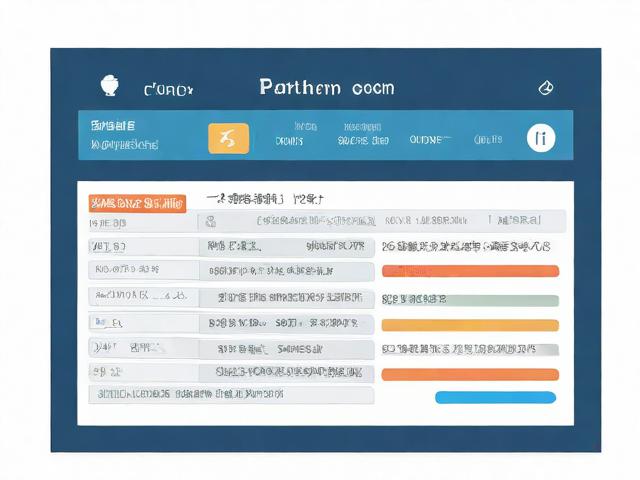This screenshot has width=640, height=480.
Task: Click the "Parthern ocom" header title
Action: (326, 87)
